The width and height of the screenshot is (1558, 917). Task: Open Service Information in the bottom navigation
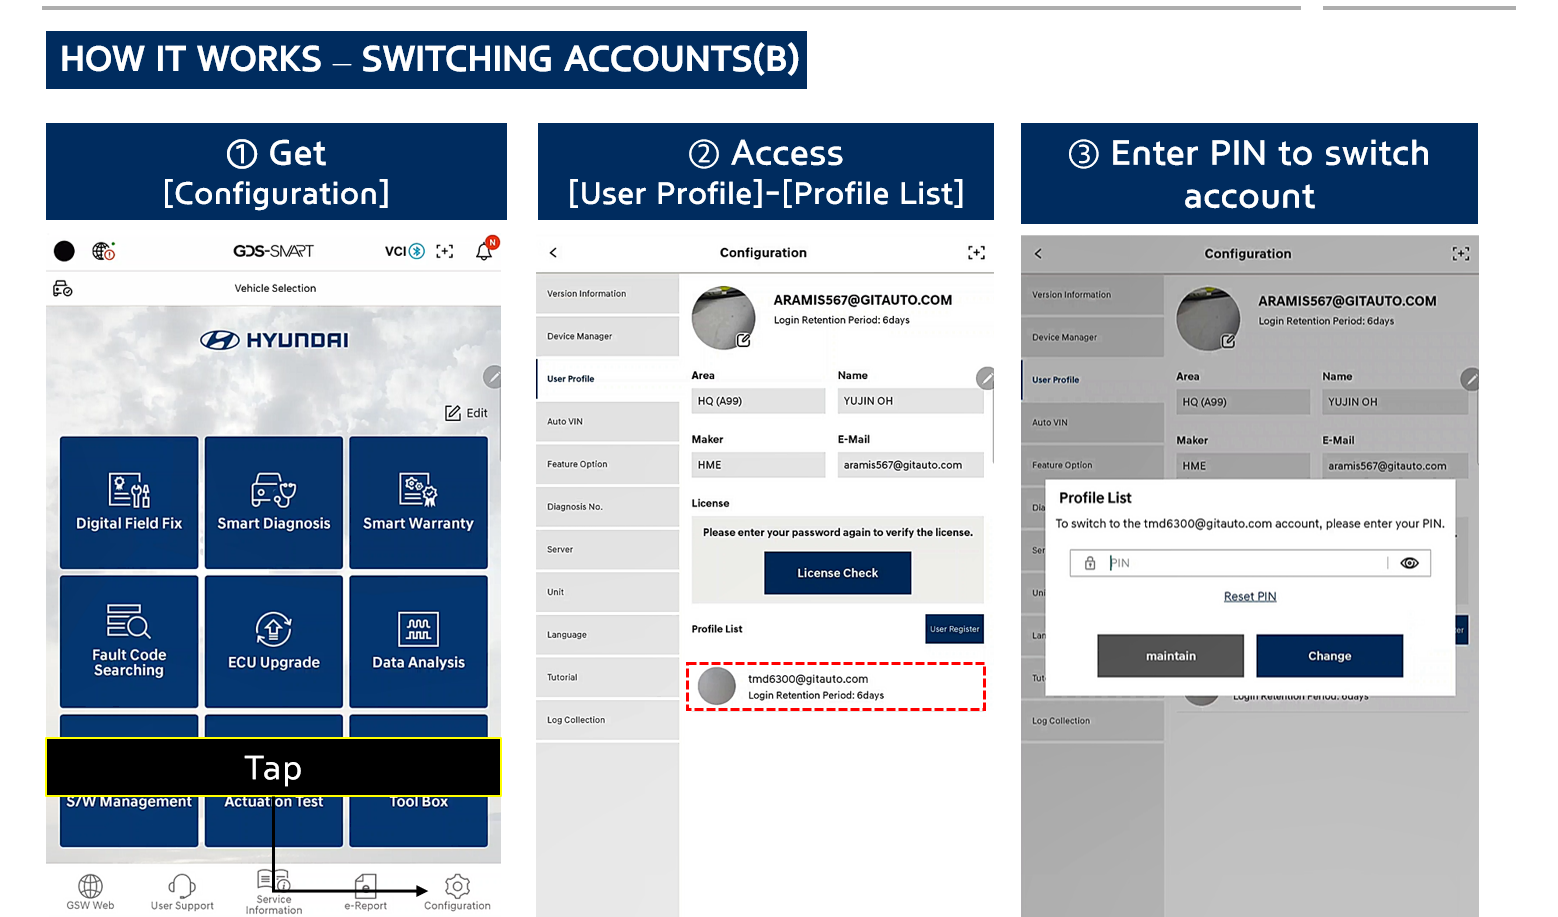[274, 891]
